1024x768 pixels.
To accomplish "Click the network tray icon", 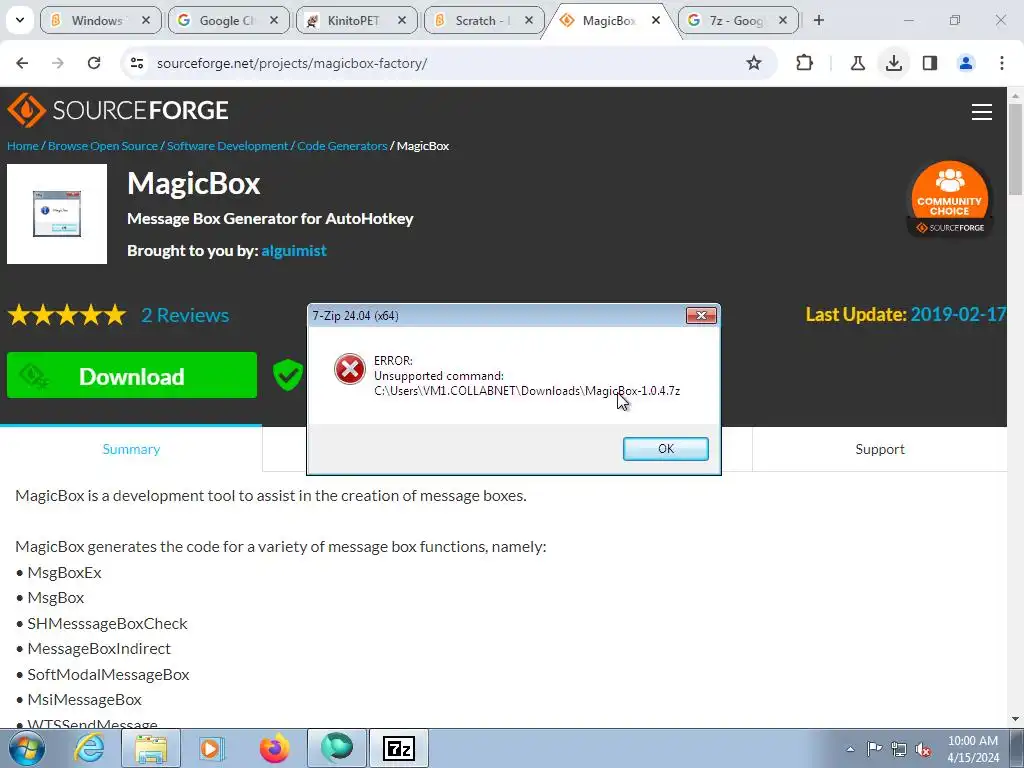I will pos(899,749).
